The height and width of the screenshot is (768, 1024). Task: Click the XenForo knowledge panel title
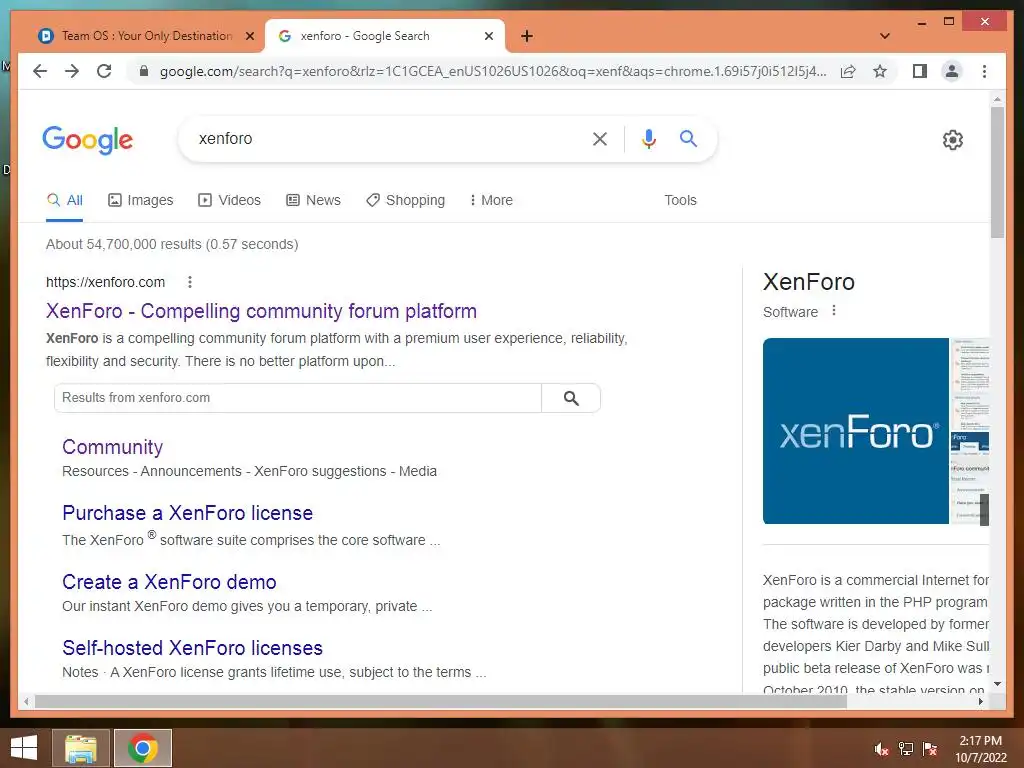808,282
